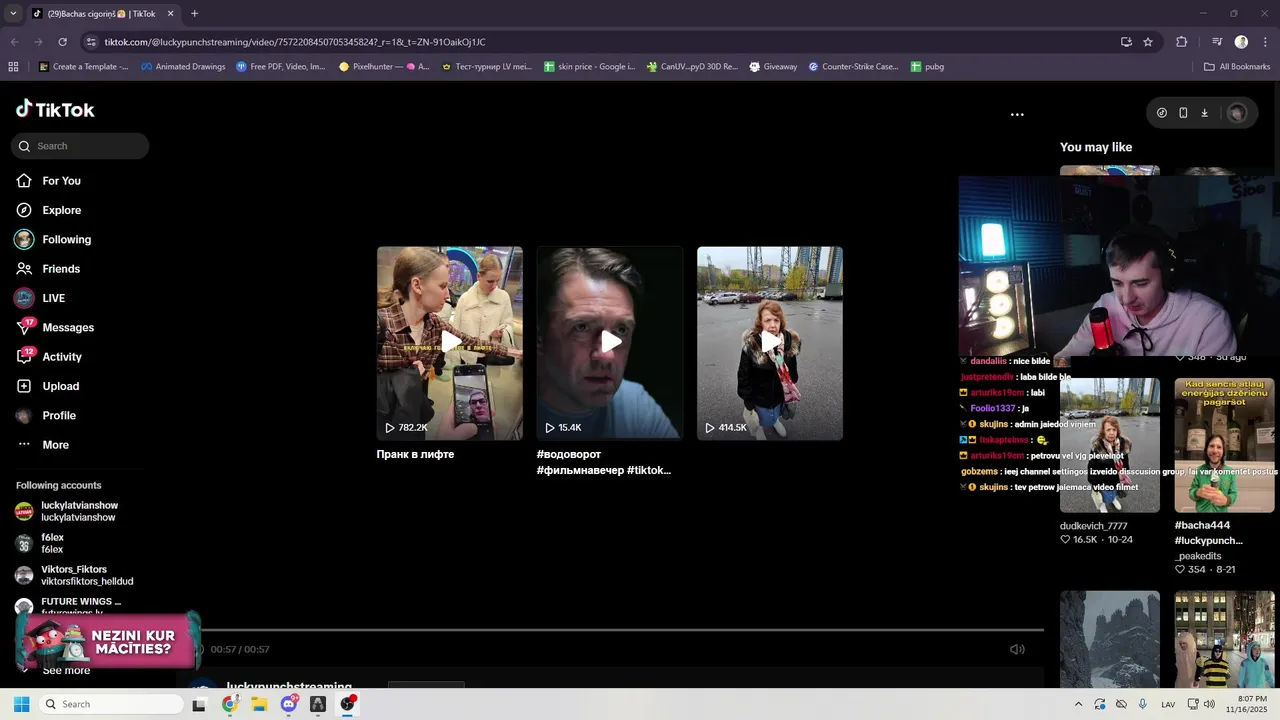Open the TikTok profile avatar menu

(x=1237, y=113)
